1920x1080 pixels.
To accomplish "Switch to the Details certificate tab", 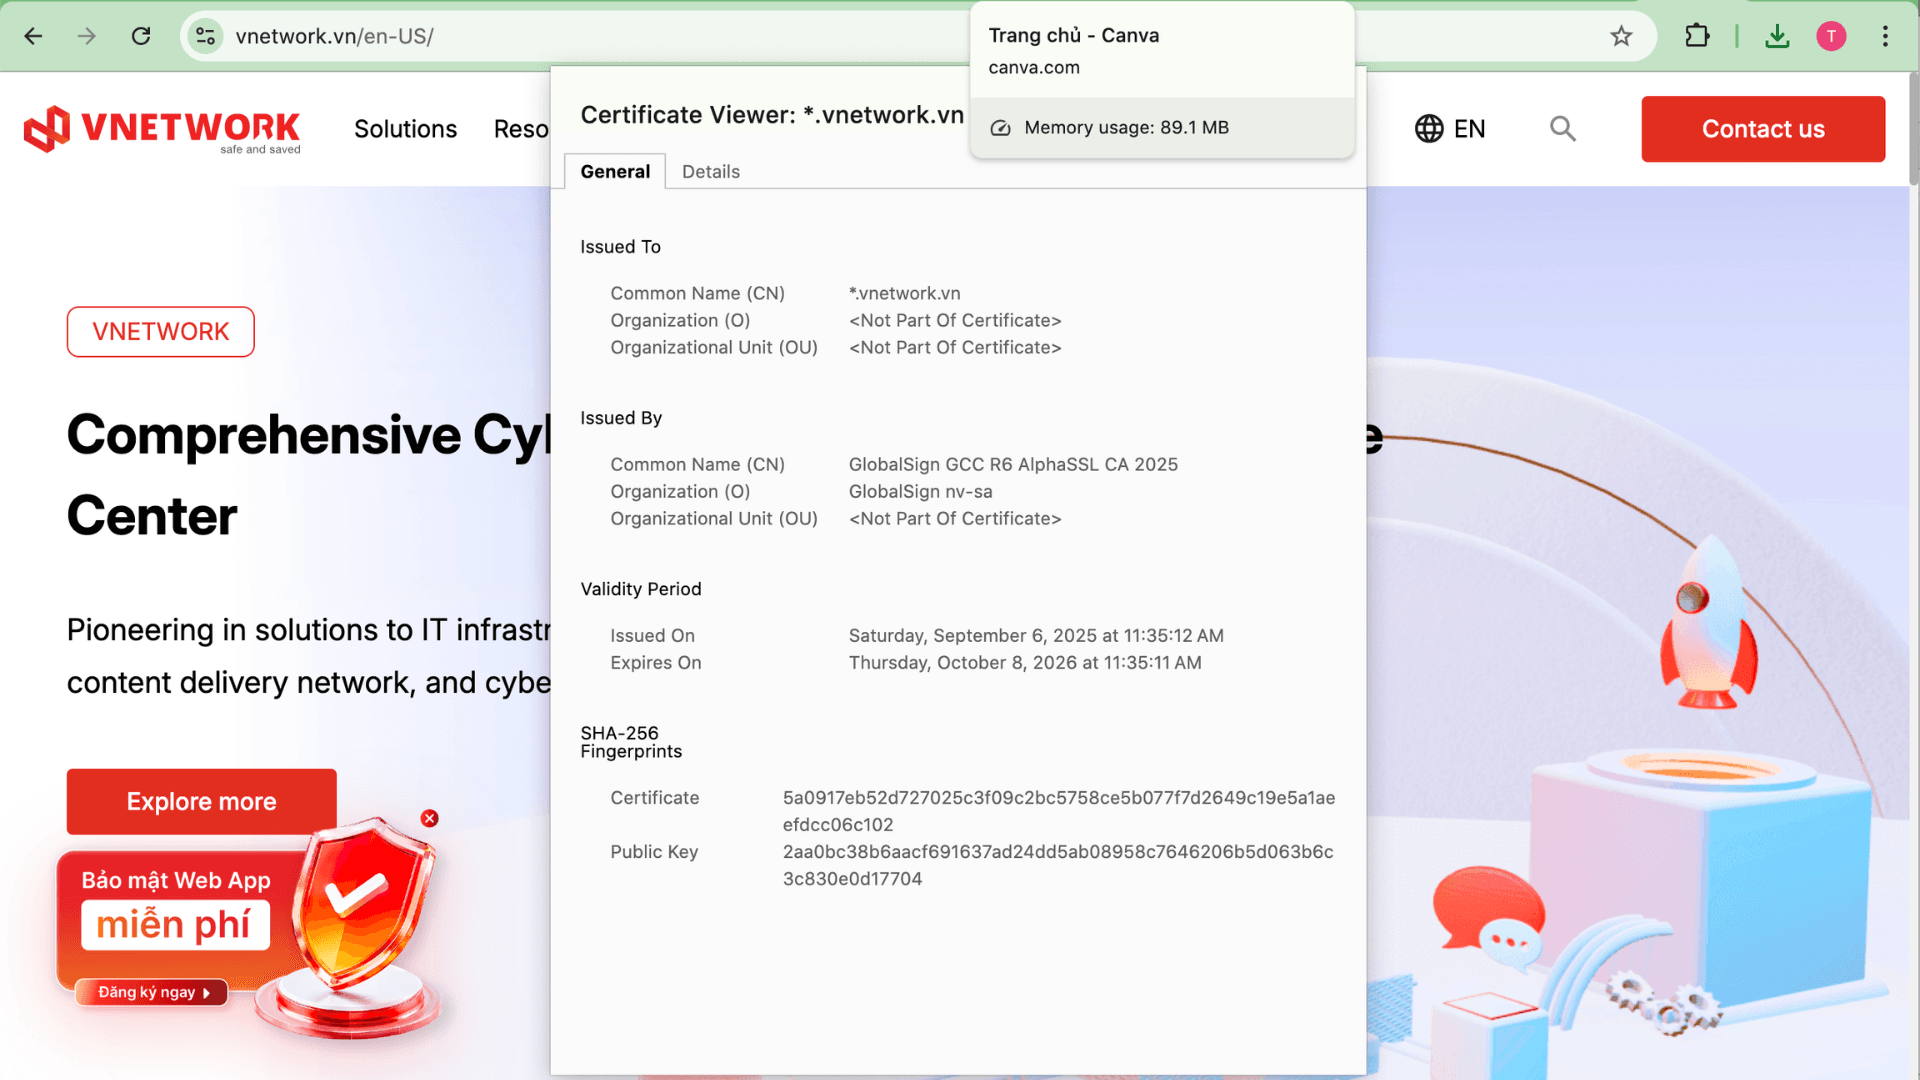I will pos(711,171).
